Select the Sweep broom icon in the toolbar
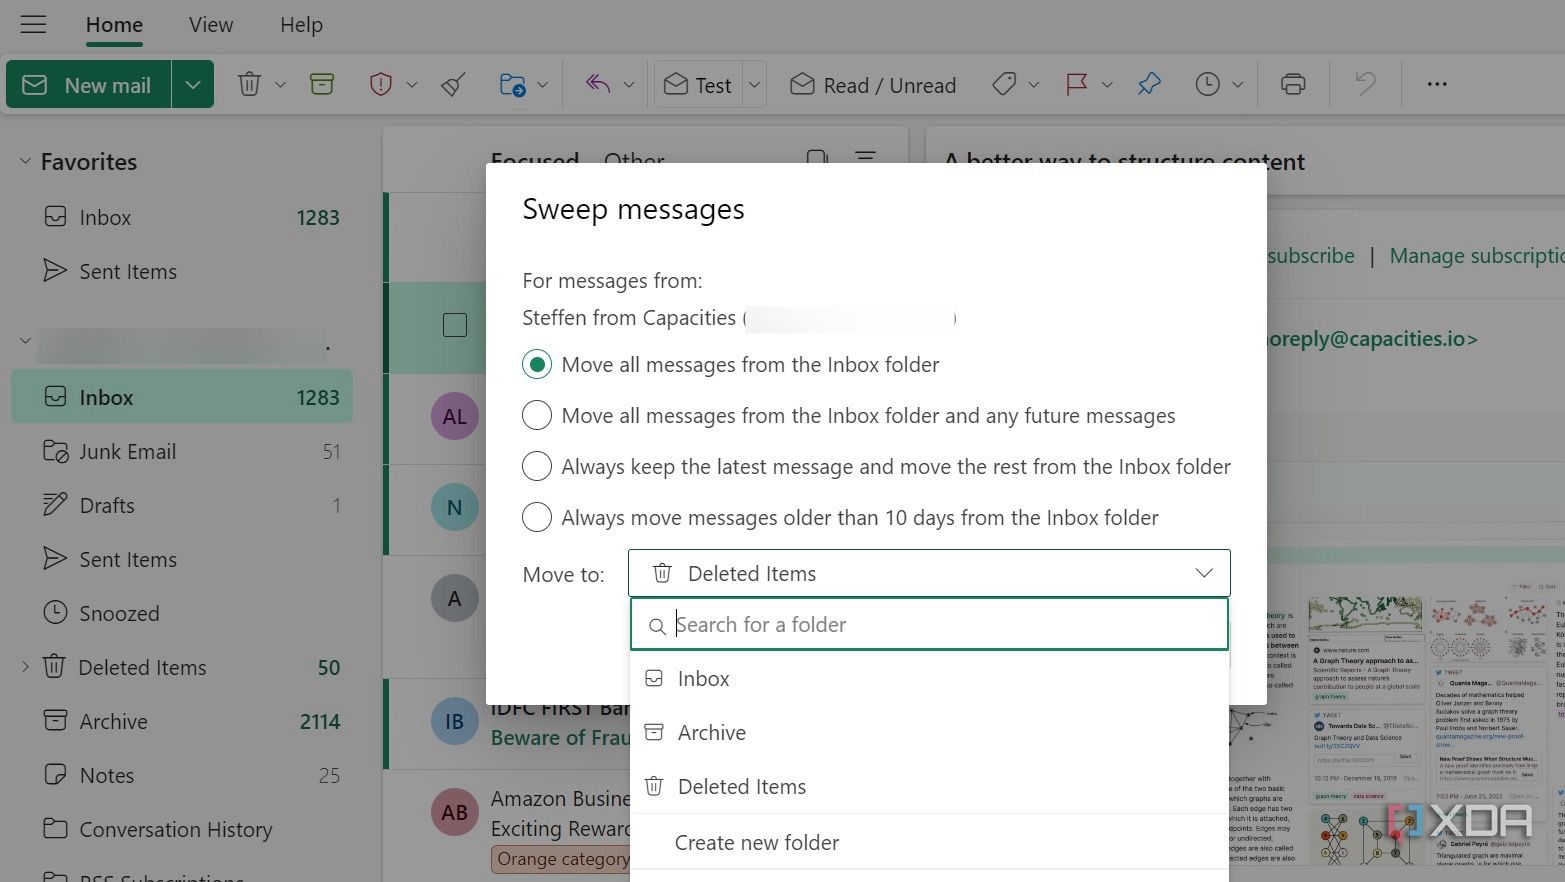Viewport: 1565px width, 882px height. pos(452,84)
